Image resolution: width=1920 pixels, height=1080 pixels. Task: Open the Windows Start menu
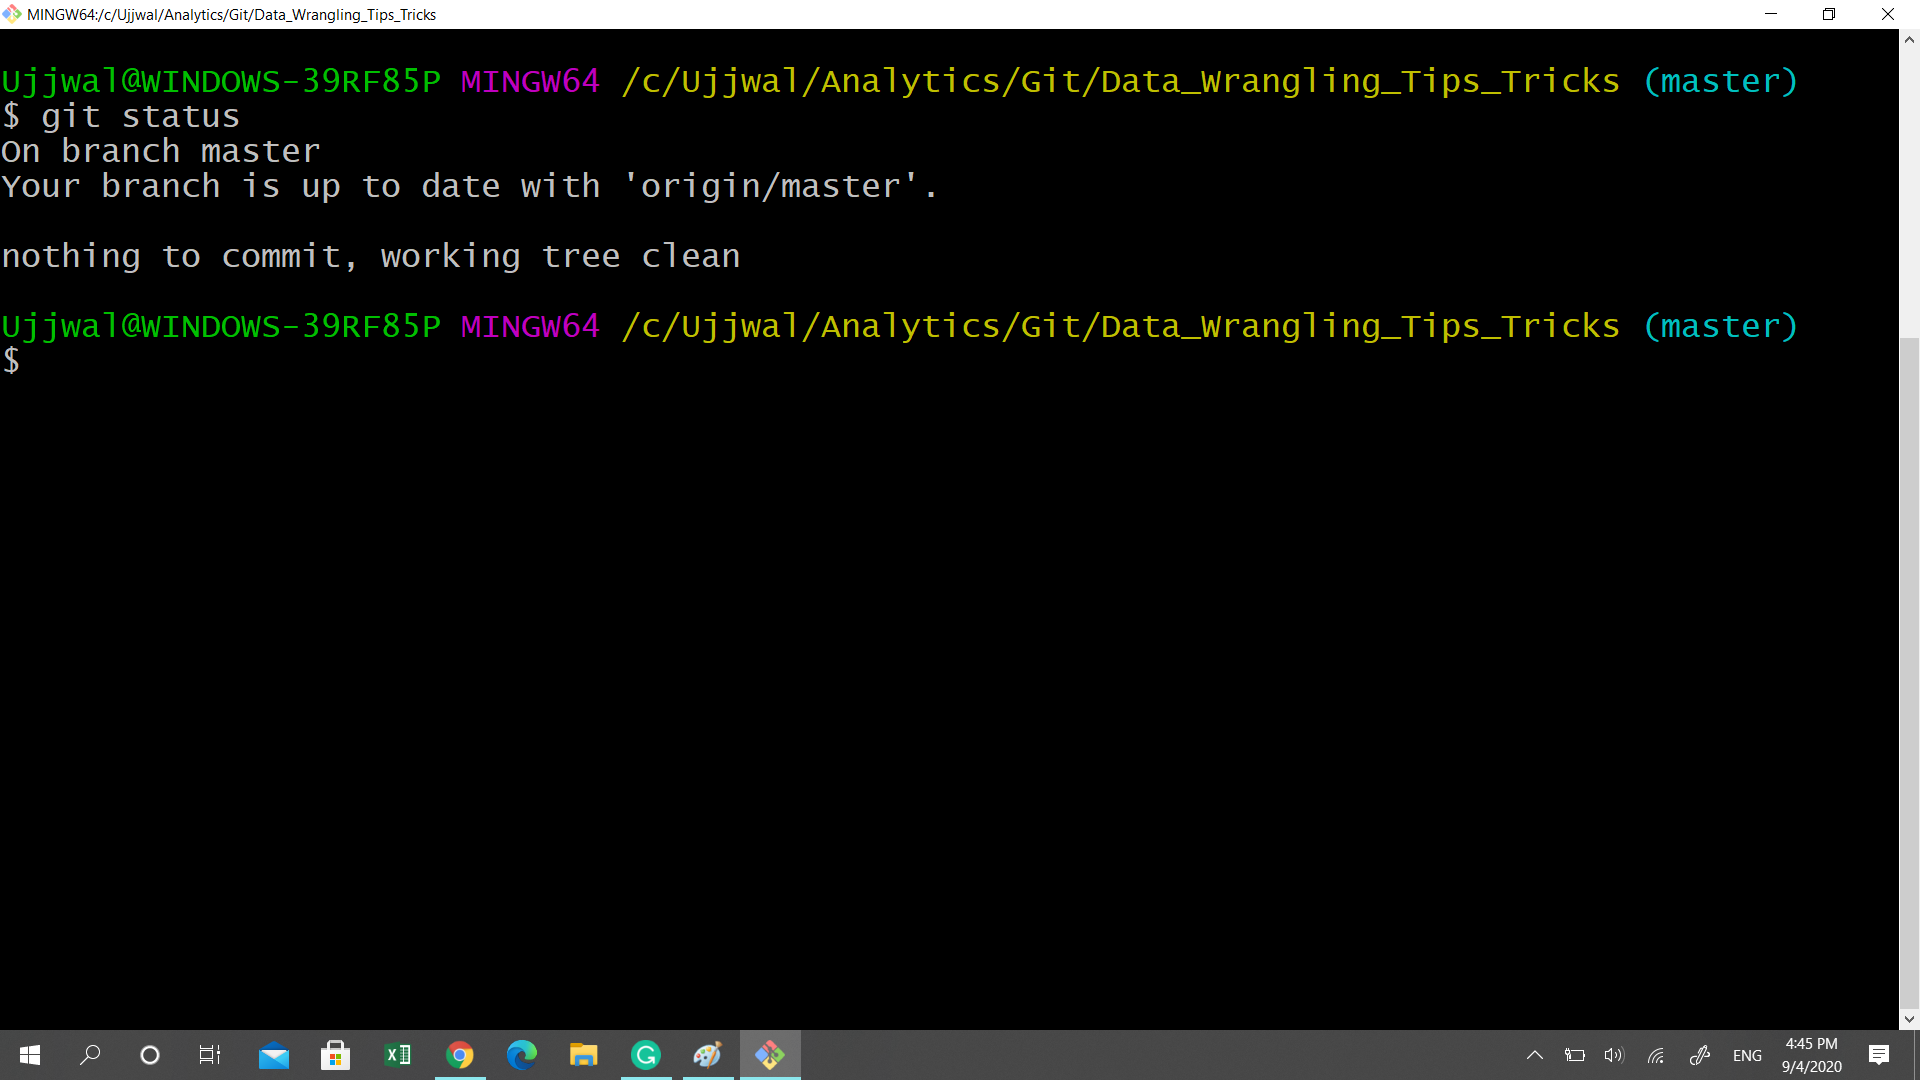coord(30,1055)
